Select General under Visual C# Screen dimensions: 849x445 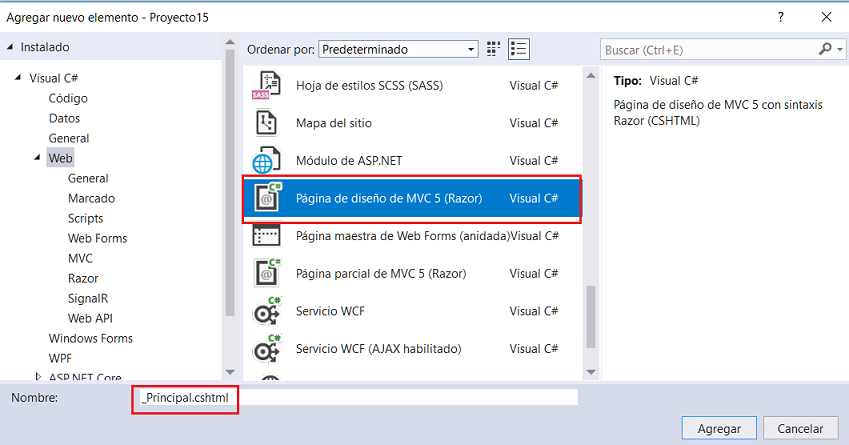click(x=69, y=138)
